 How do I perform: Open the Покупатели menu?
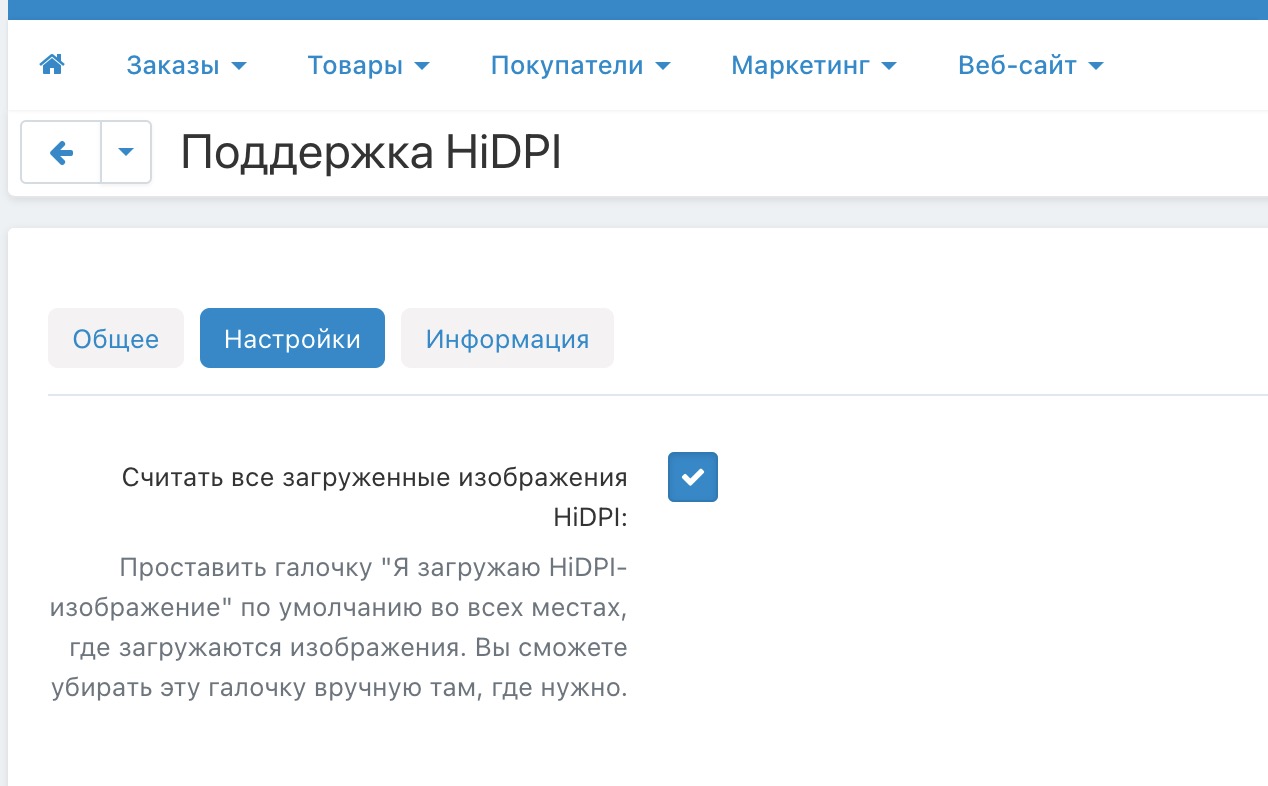click(579, 66)
